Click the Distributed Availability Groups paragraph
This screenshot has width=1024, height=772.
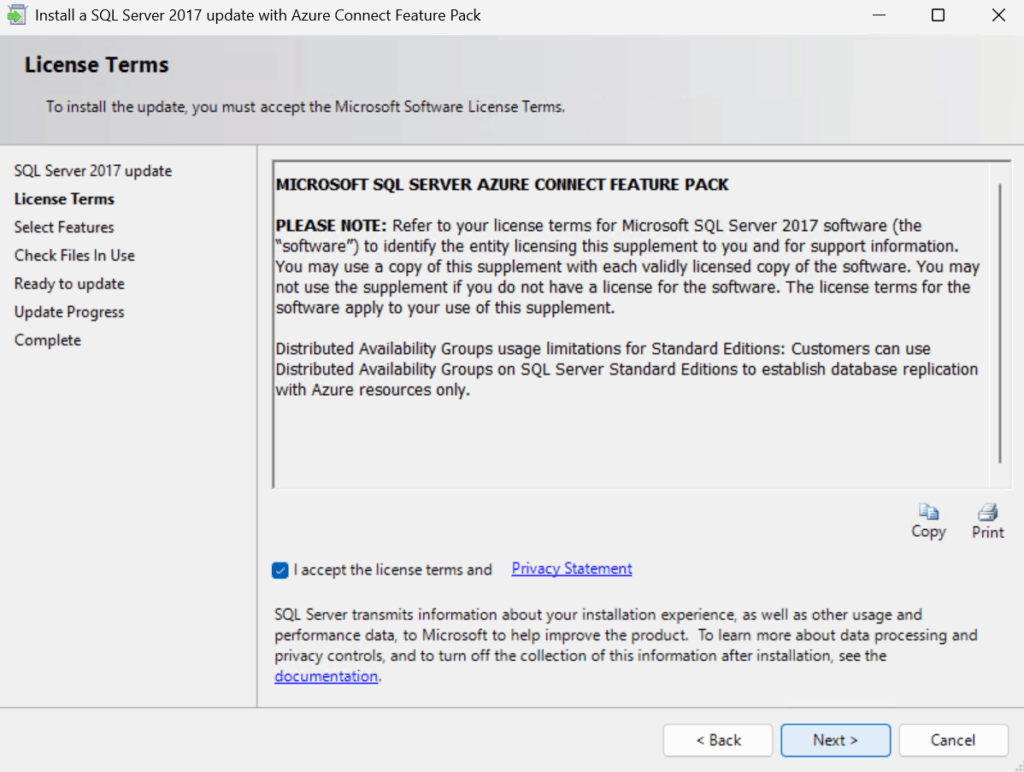tap(627, 369)
